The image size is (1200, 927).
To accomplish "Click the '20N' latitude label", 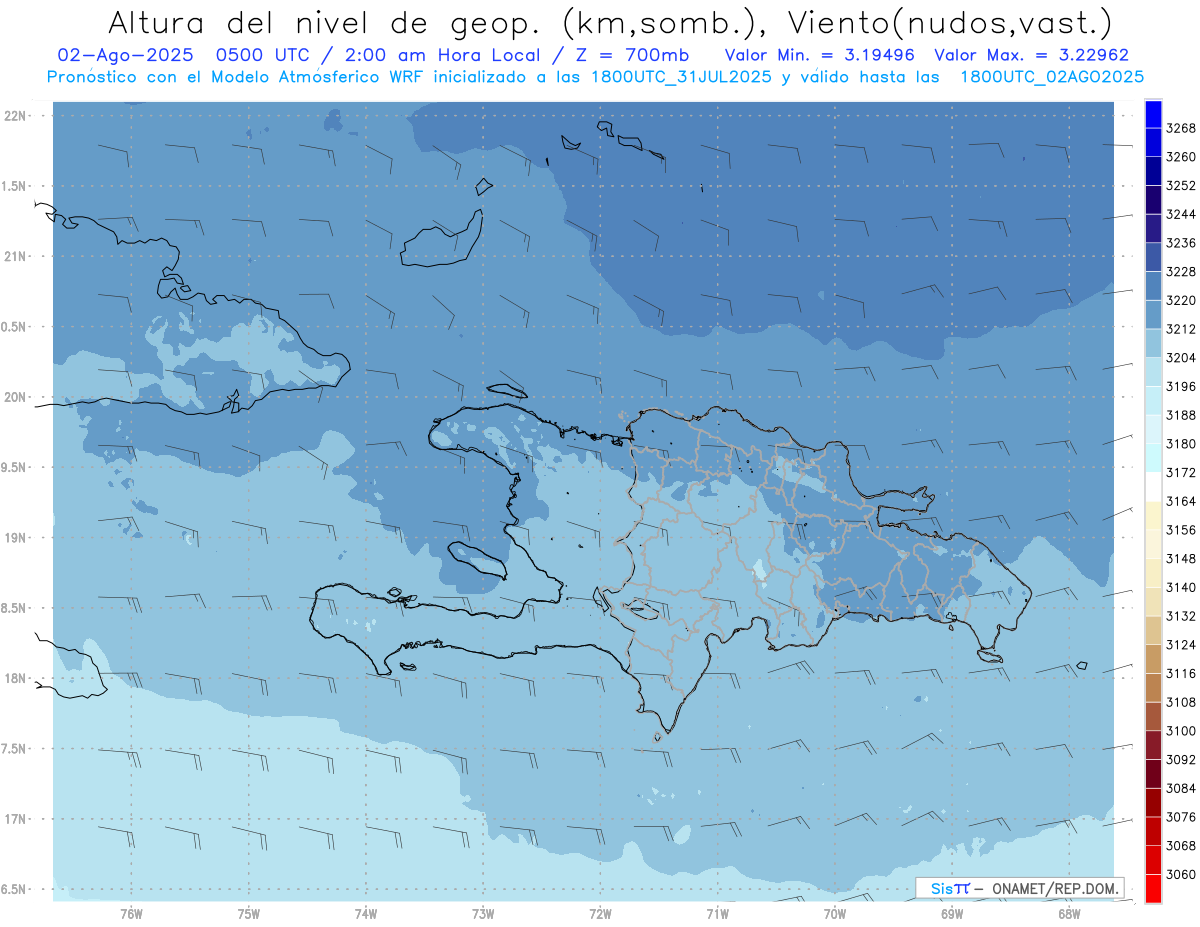I will tap(15, 397).
